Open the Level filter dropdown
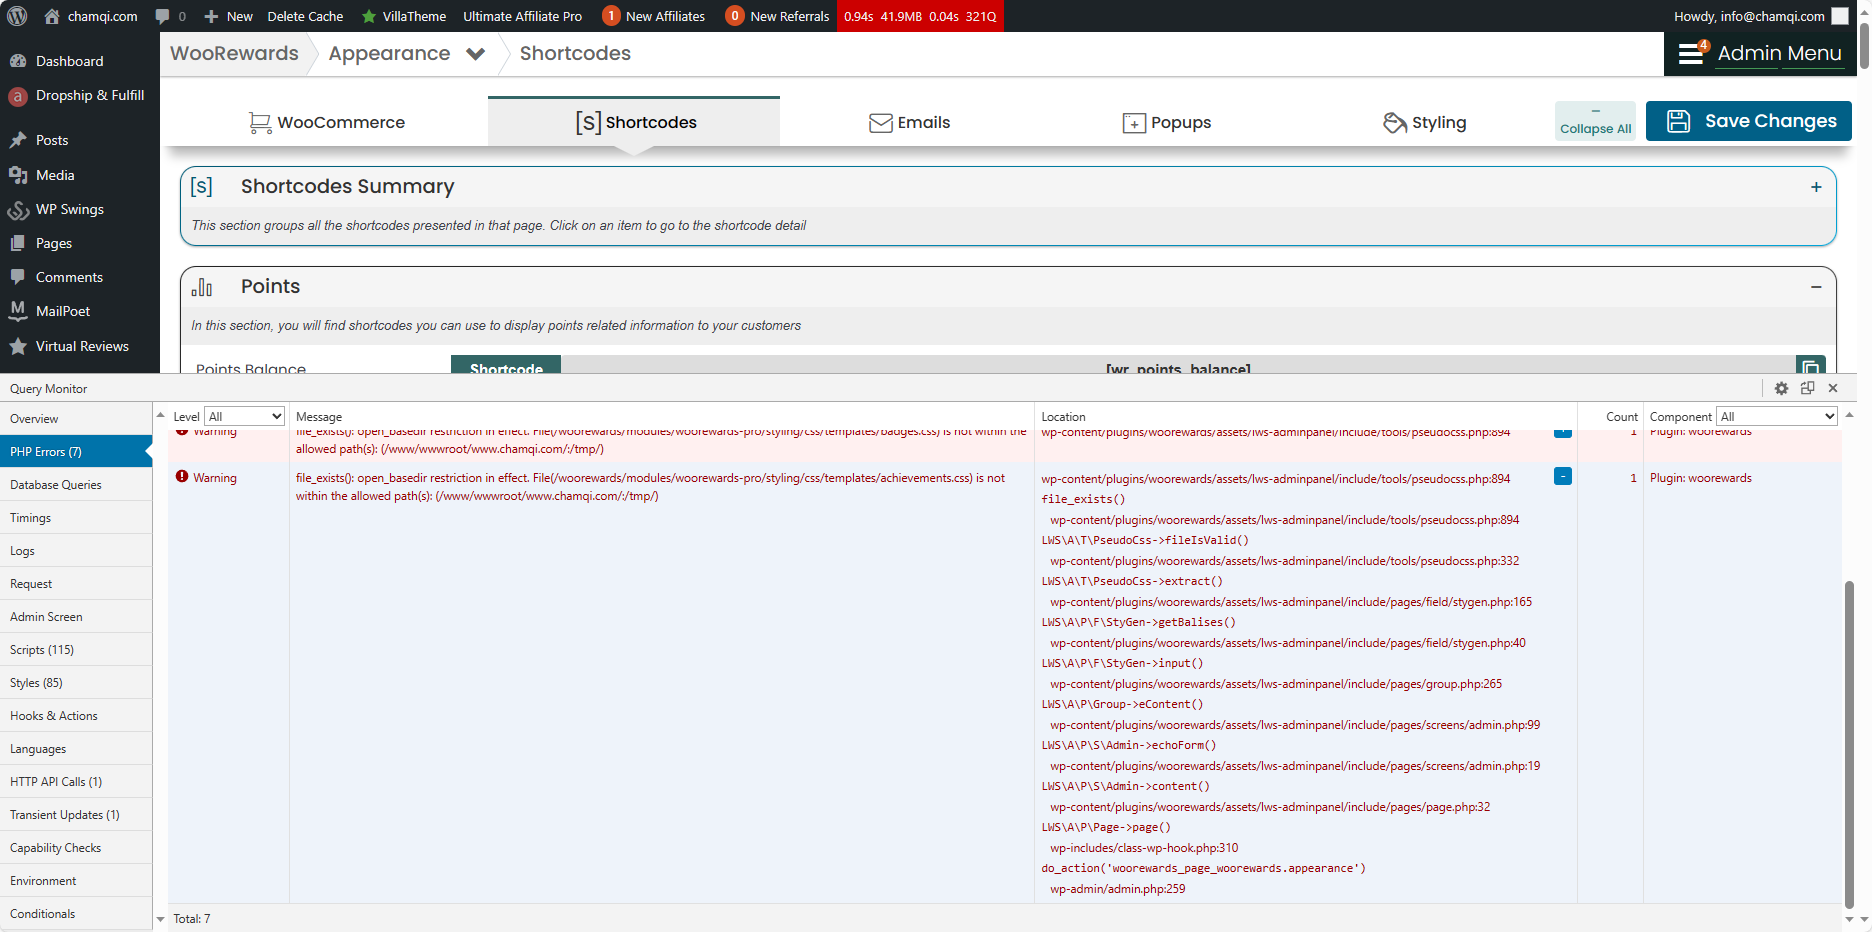 [x=245, y=417]
